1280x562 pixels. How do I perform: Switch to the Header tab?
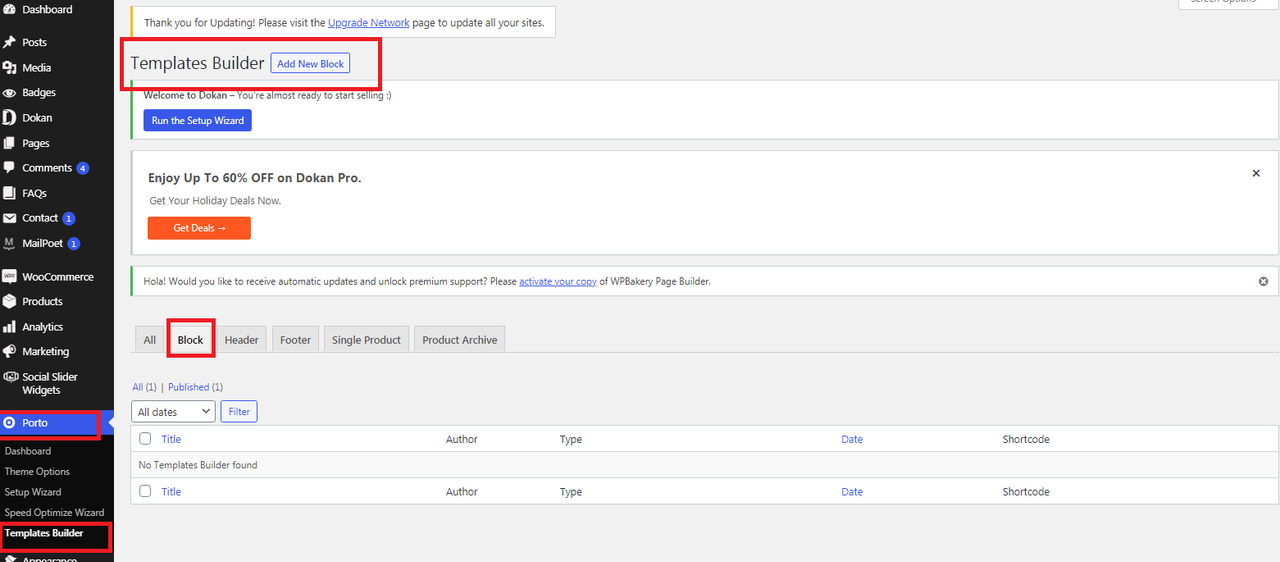[x=241, y=340]
